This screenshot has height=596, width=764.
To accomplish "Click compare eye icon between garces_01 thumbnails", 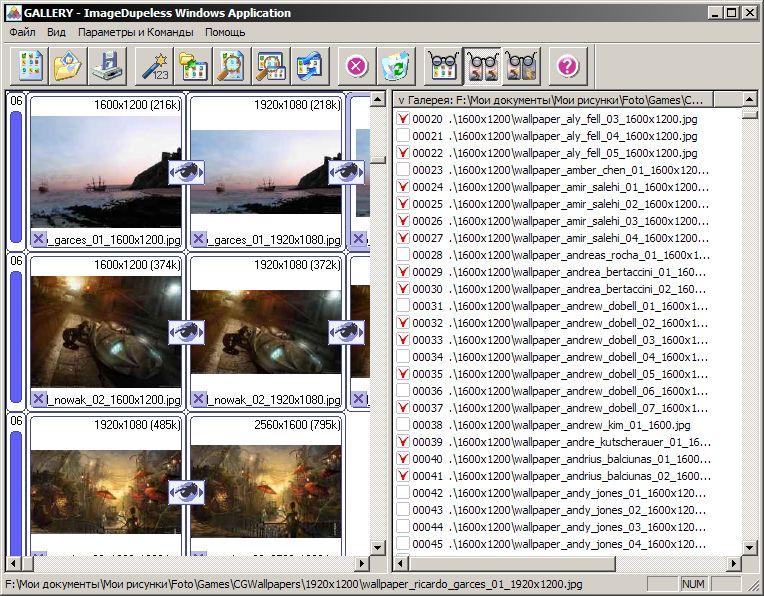I will point(186,172).
